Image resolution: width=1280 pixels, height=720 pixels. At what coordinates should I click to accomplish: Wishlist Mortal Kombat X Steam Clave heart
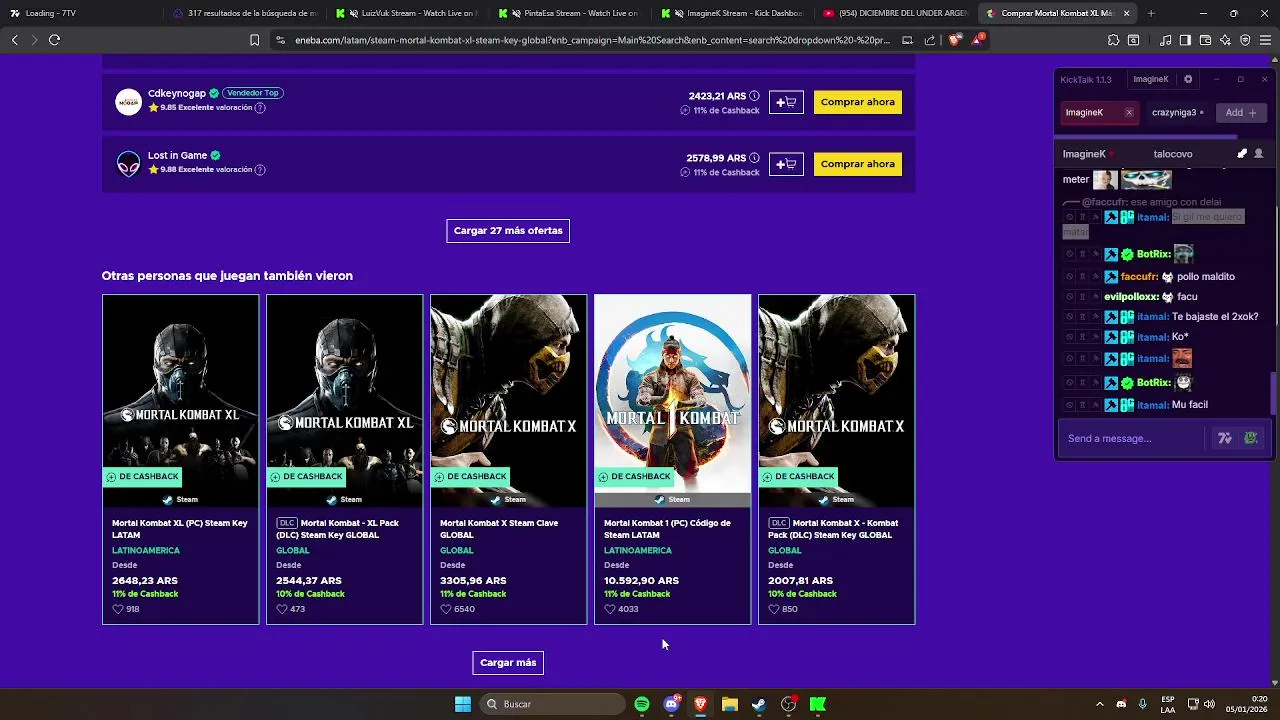tap(446, 609)
